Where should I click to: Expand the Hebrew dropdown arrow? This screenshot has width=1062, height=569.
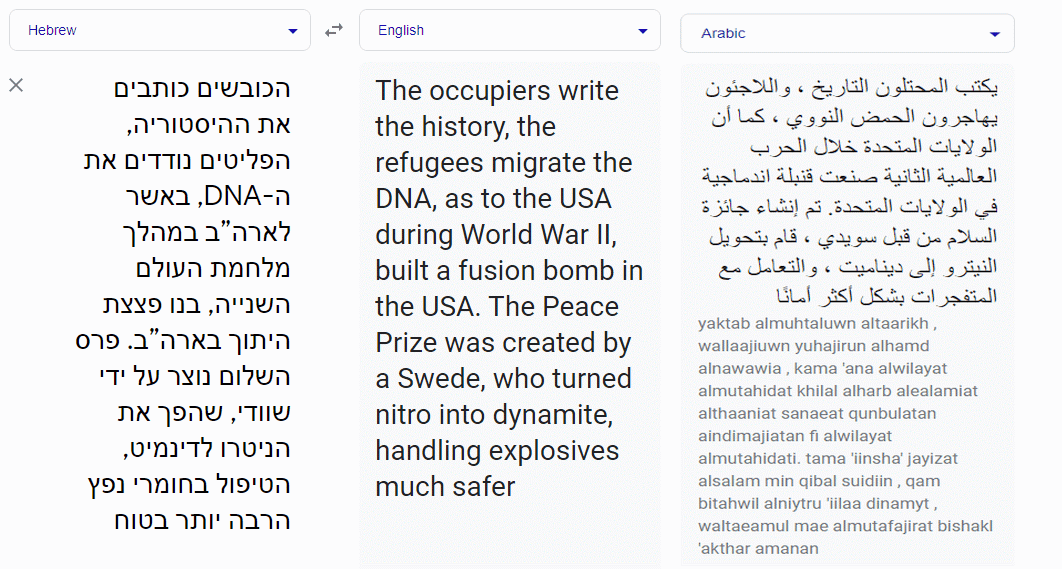293,31
